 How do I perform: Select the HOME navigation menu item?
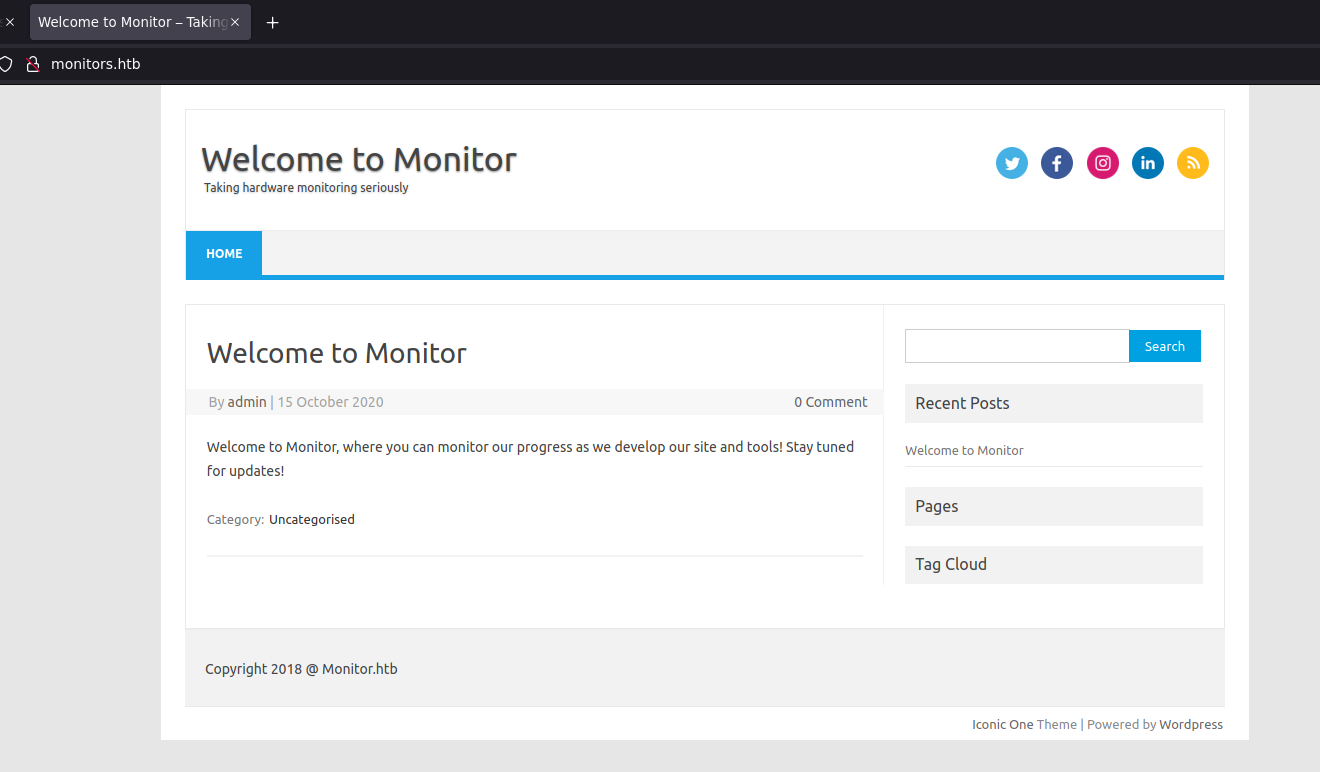tap(224, 254)
